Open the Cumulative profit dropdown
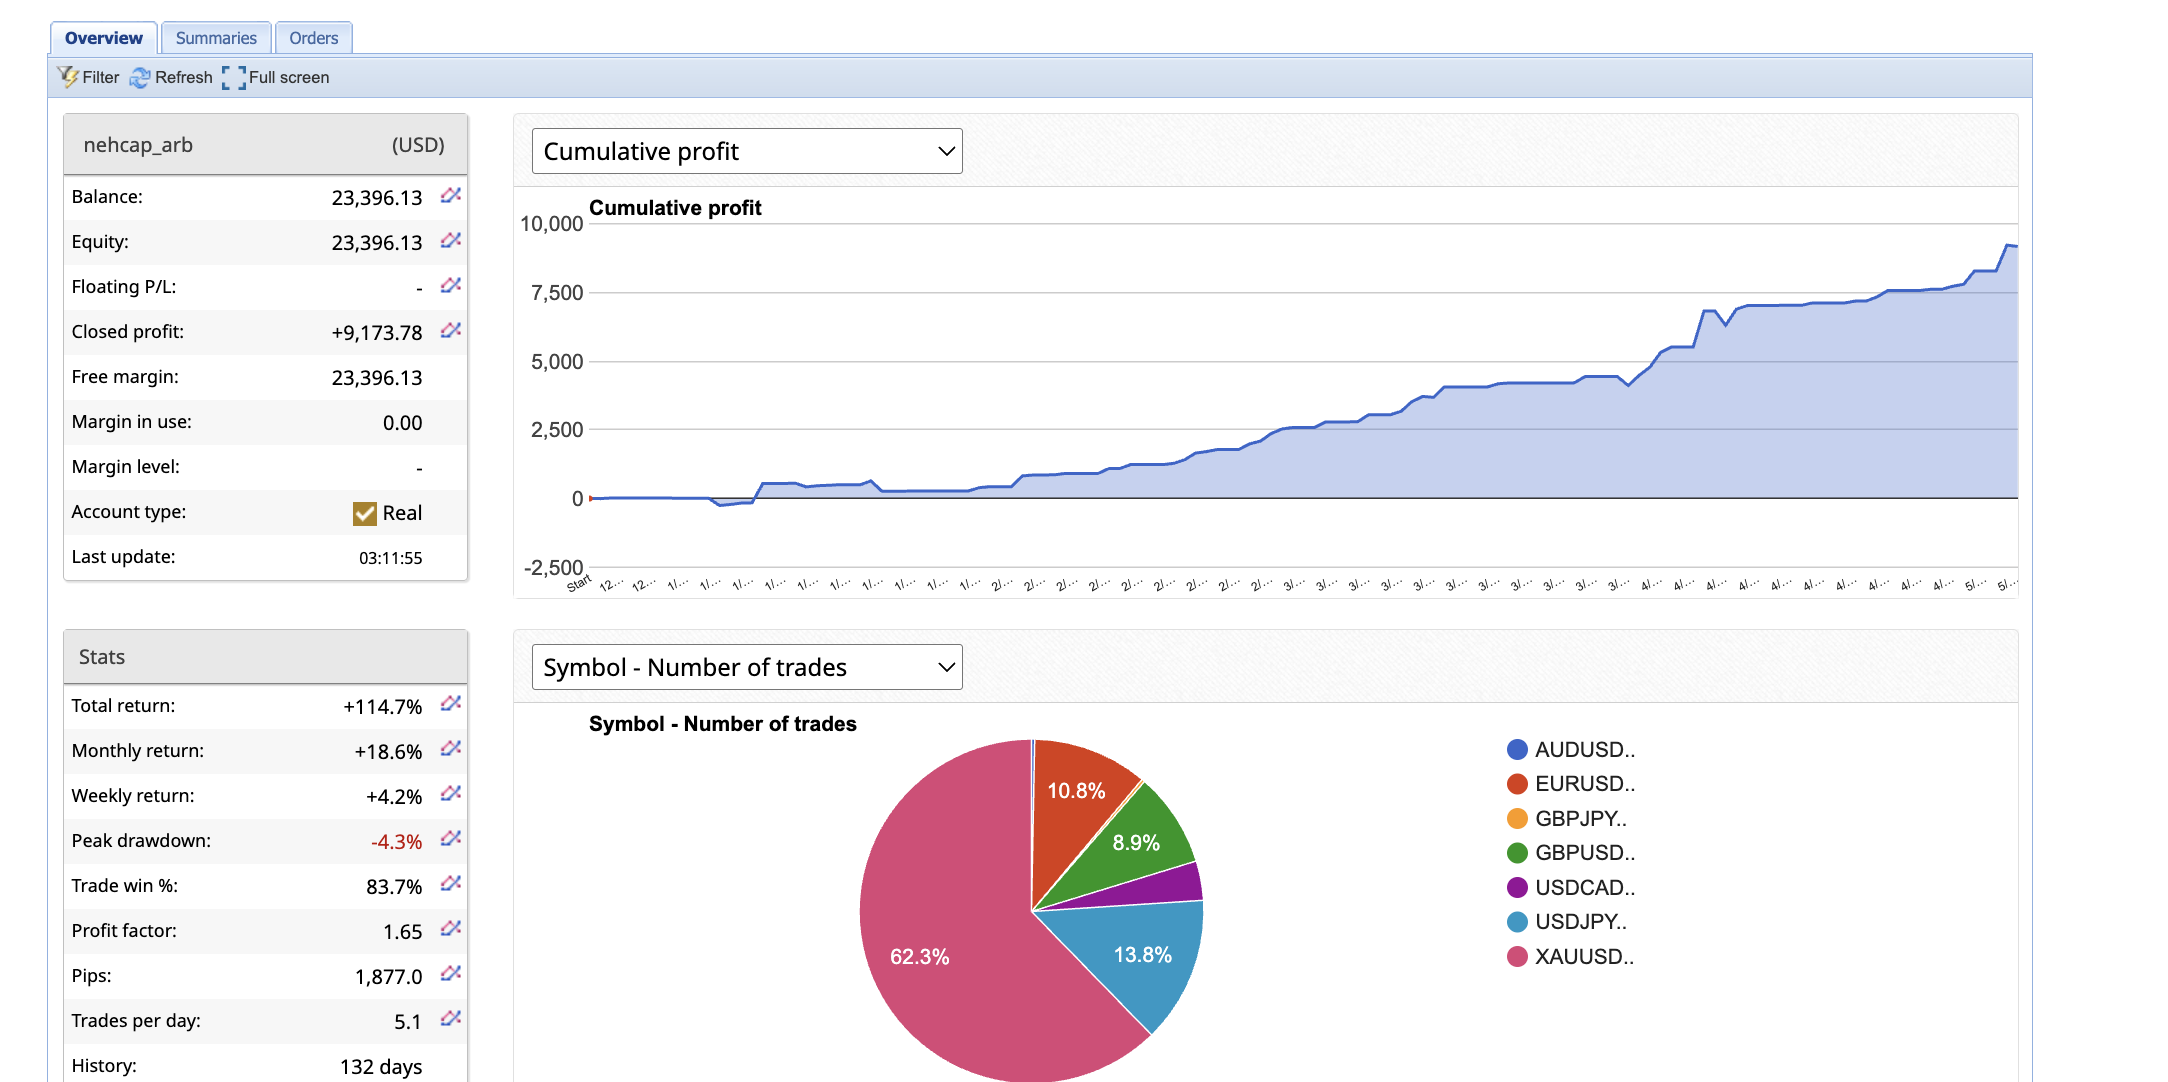 point(746,151)
